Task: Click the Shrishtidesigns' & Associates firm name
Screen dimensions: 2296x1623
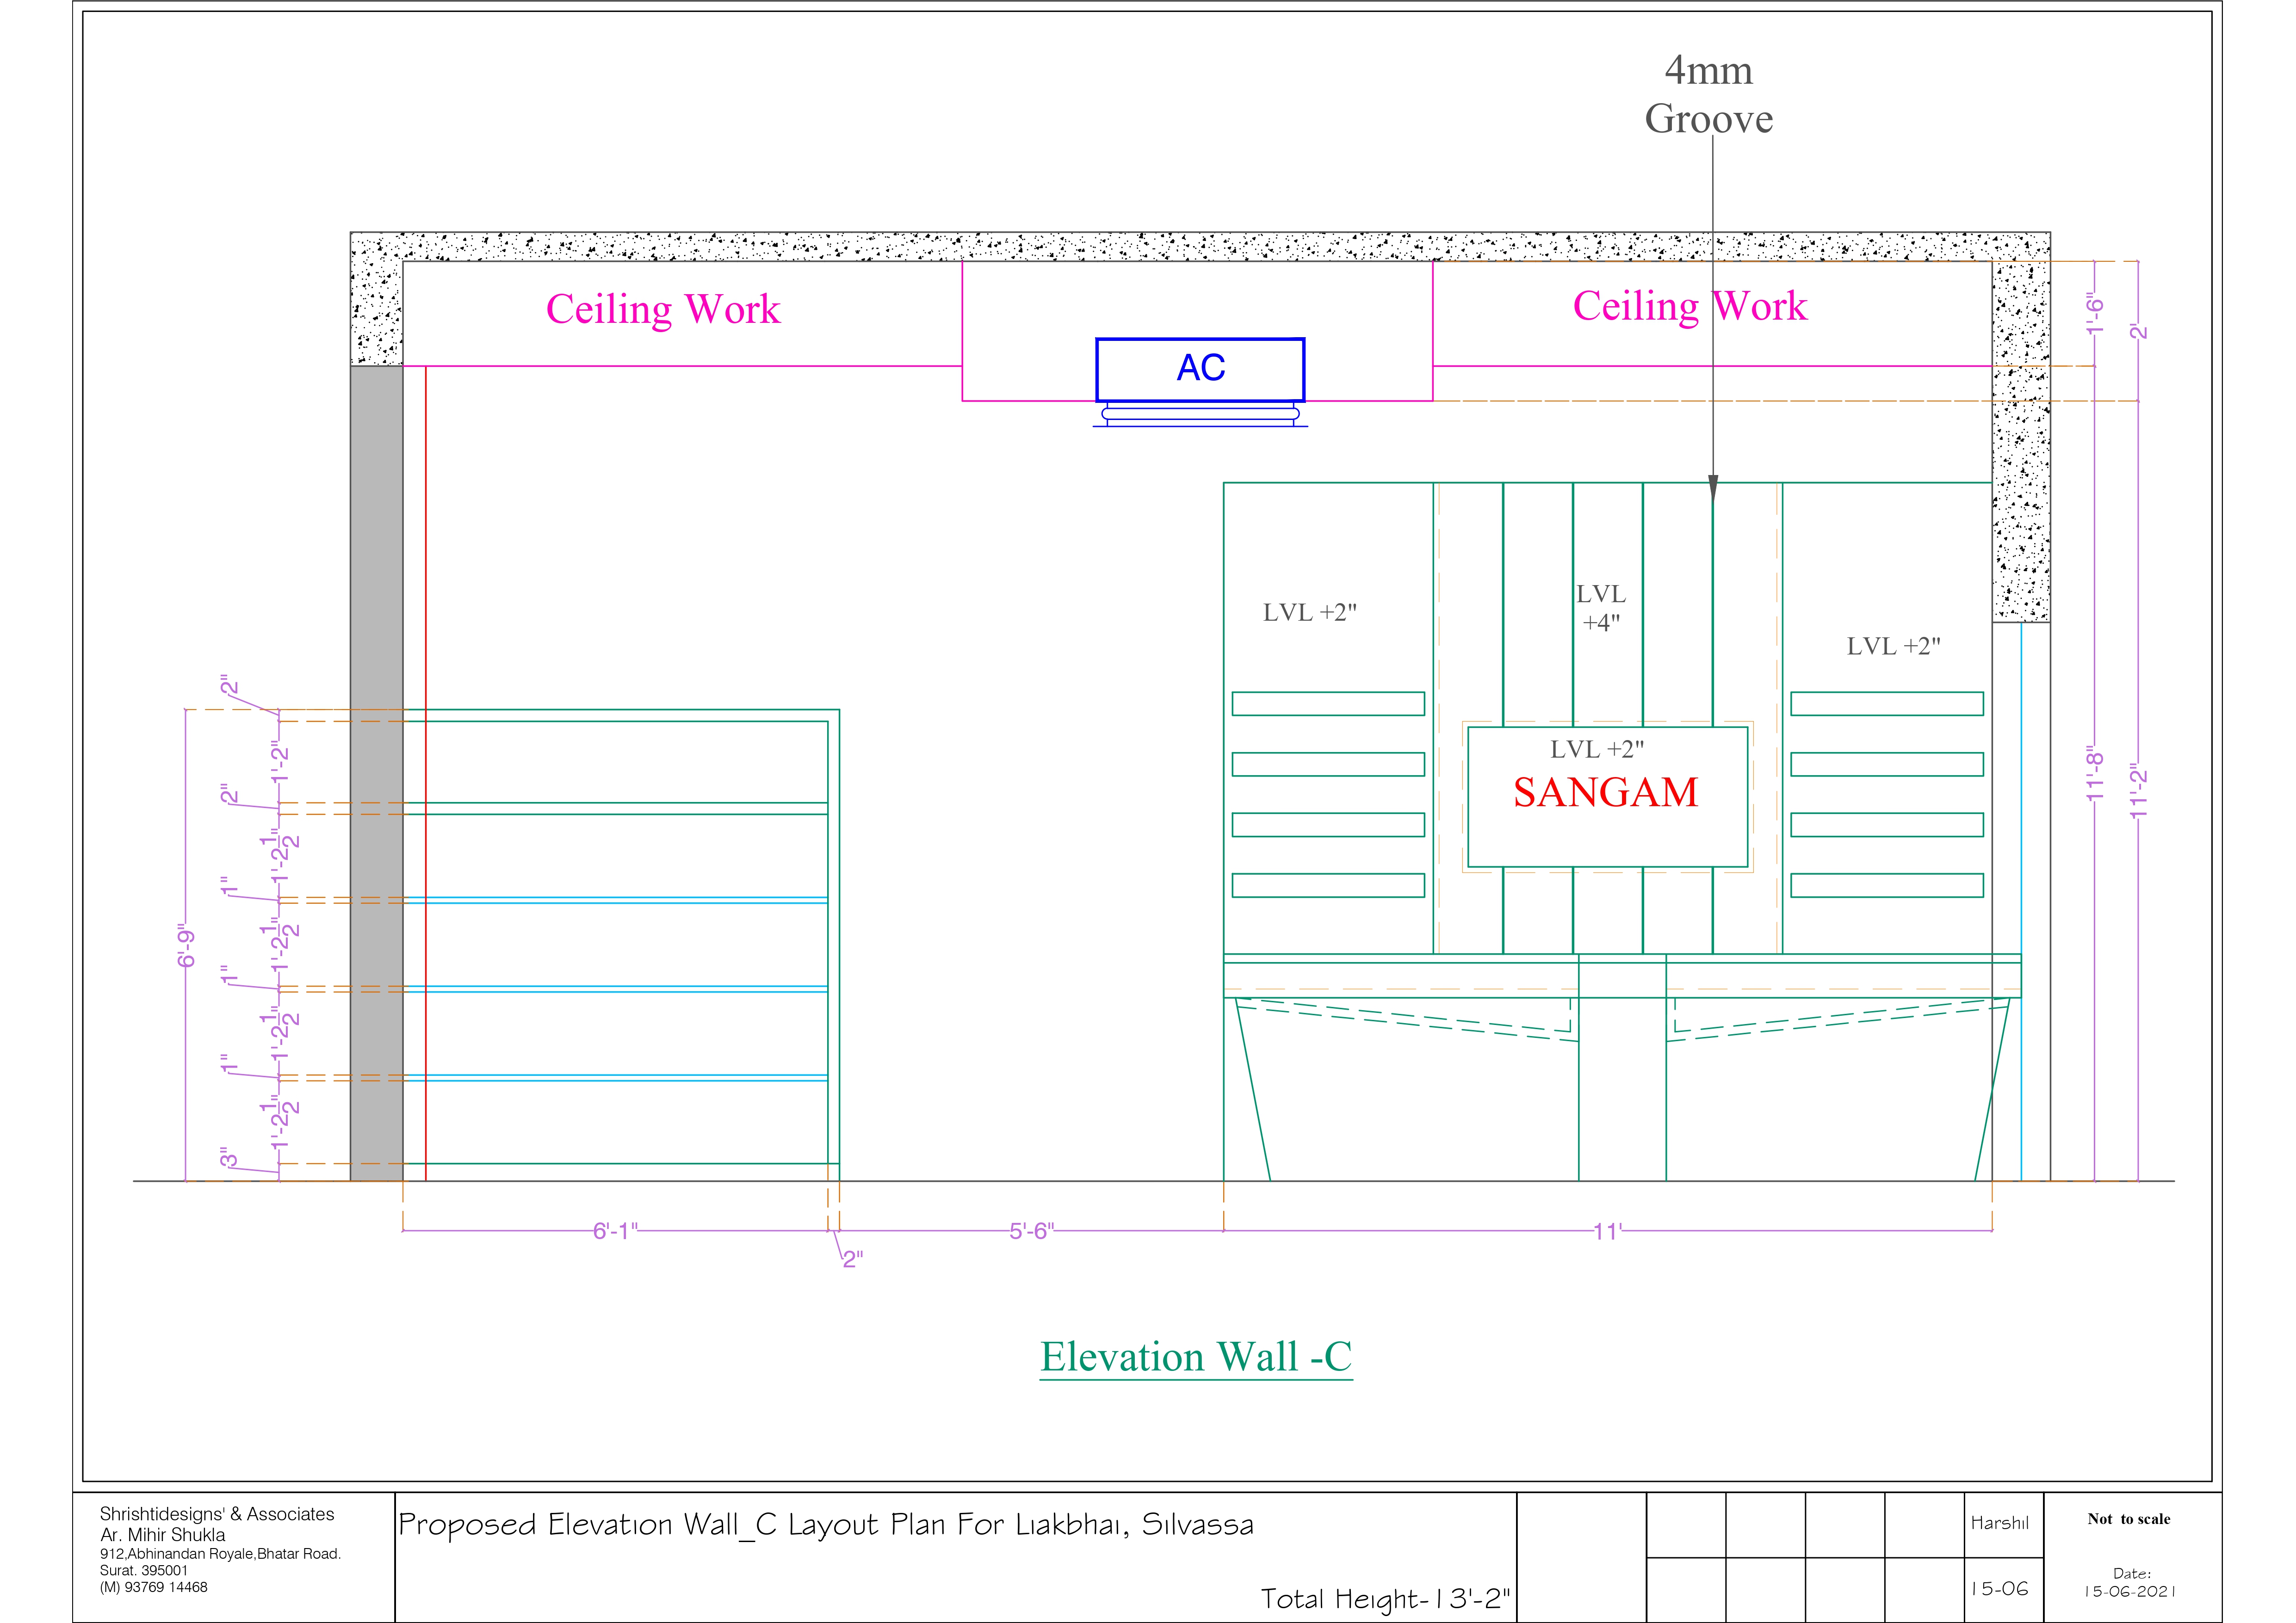Action: click(217, 1514)
